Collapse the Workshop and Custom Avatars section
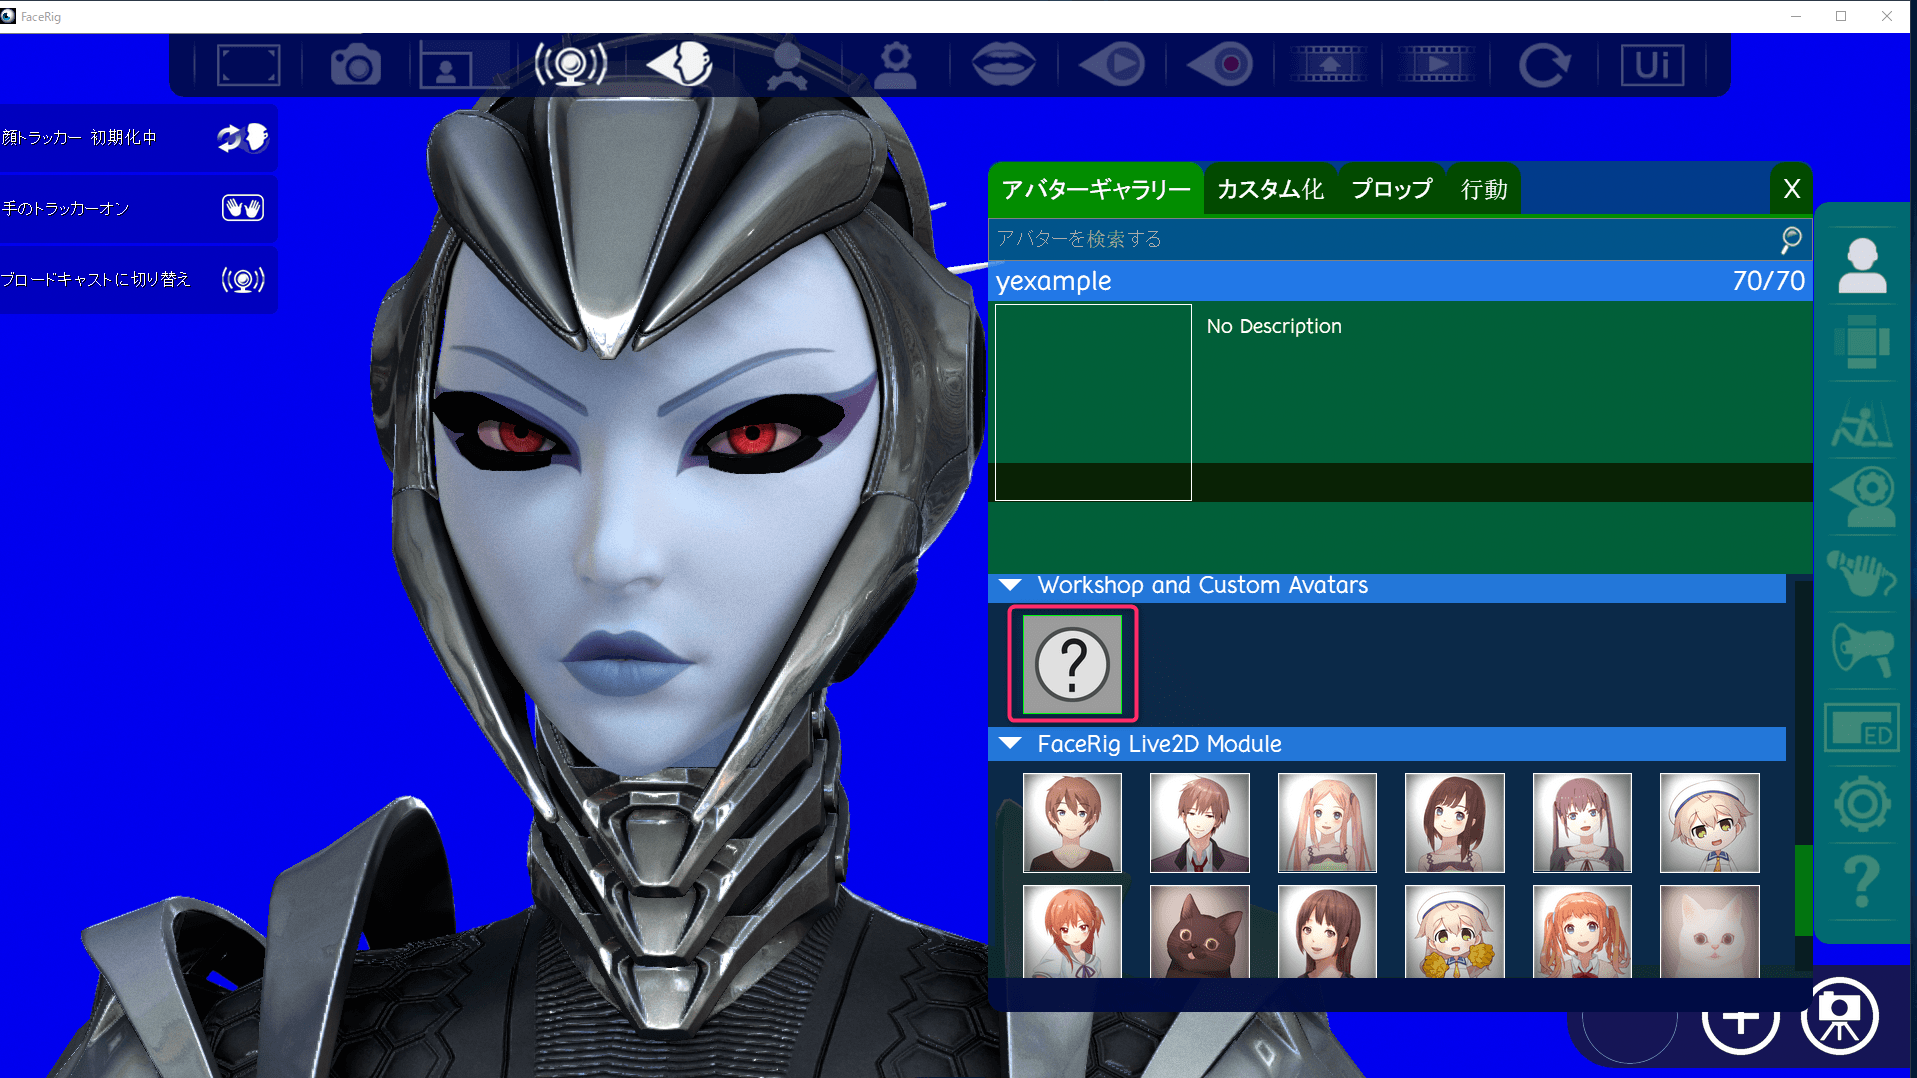The width and height of the screenshot is (1917, 1078). click(x=1010, y=586)
